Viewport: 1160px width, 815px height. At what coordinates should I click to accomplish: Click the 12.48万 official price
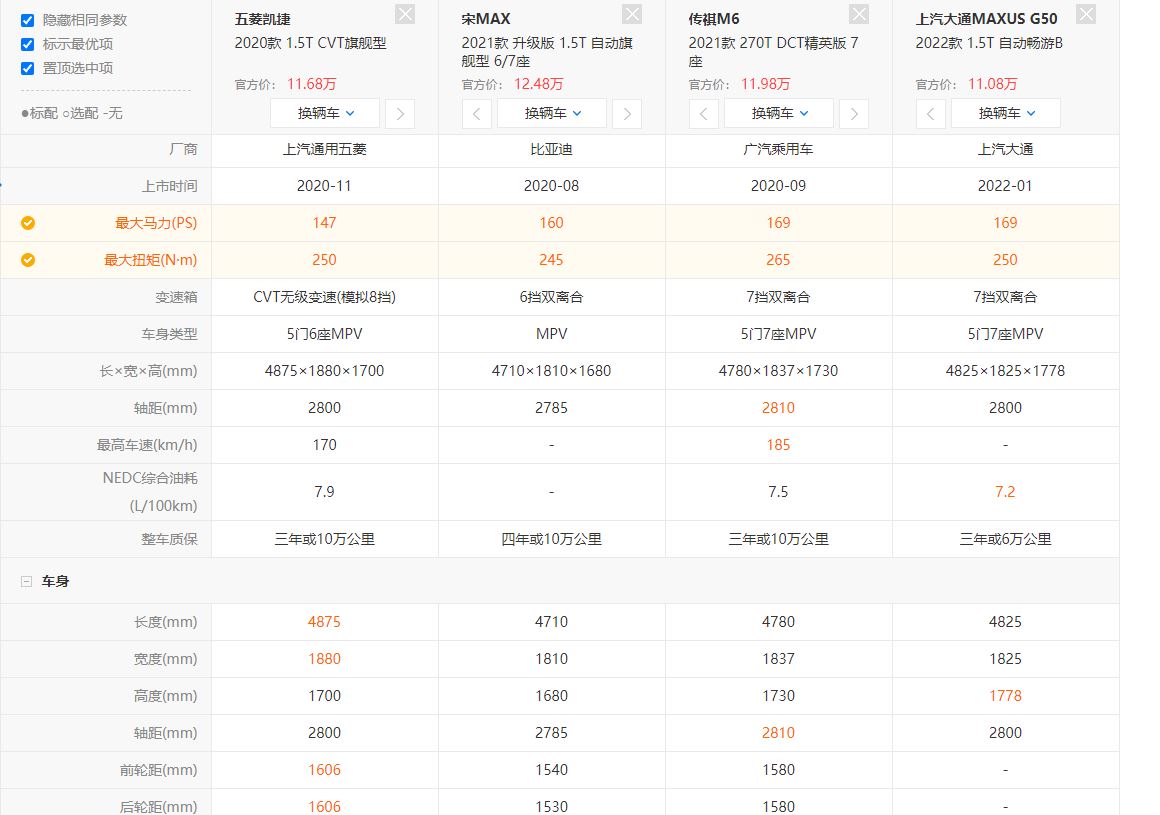click(539, 84)
